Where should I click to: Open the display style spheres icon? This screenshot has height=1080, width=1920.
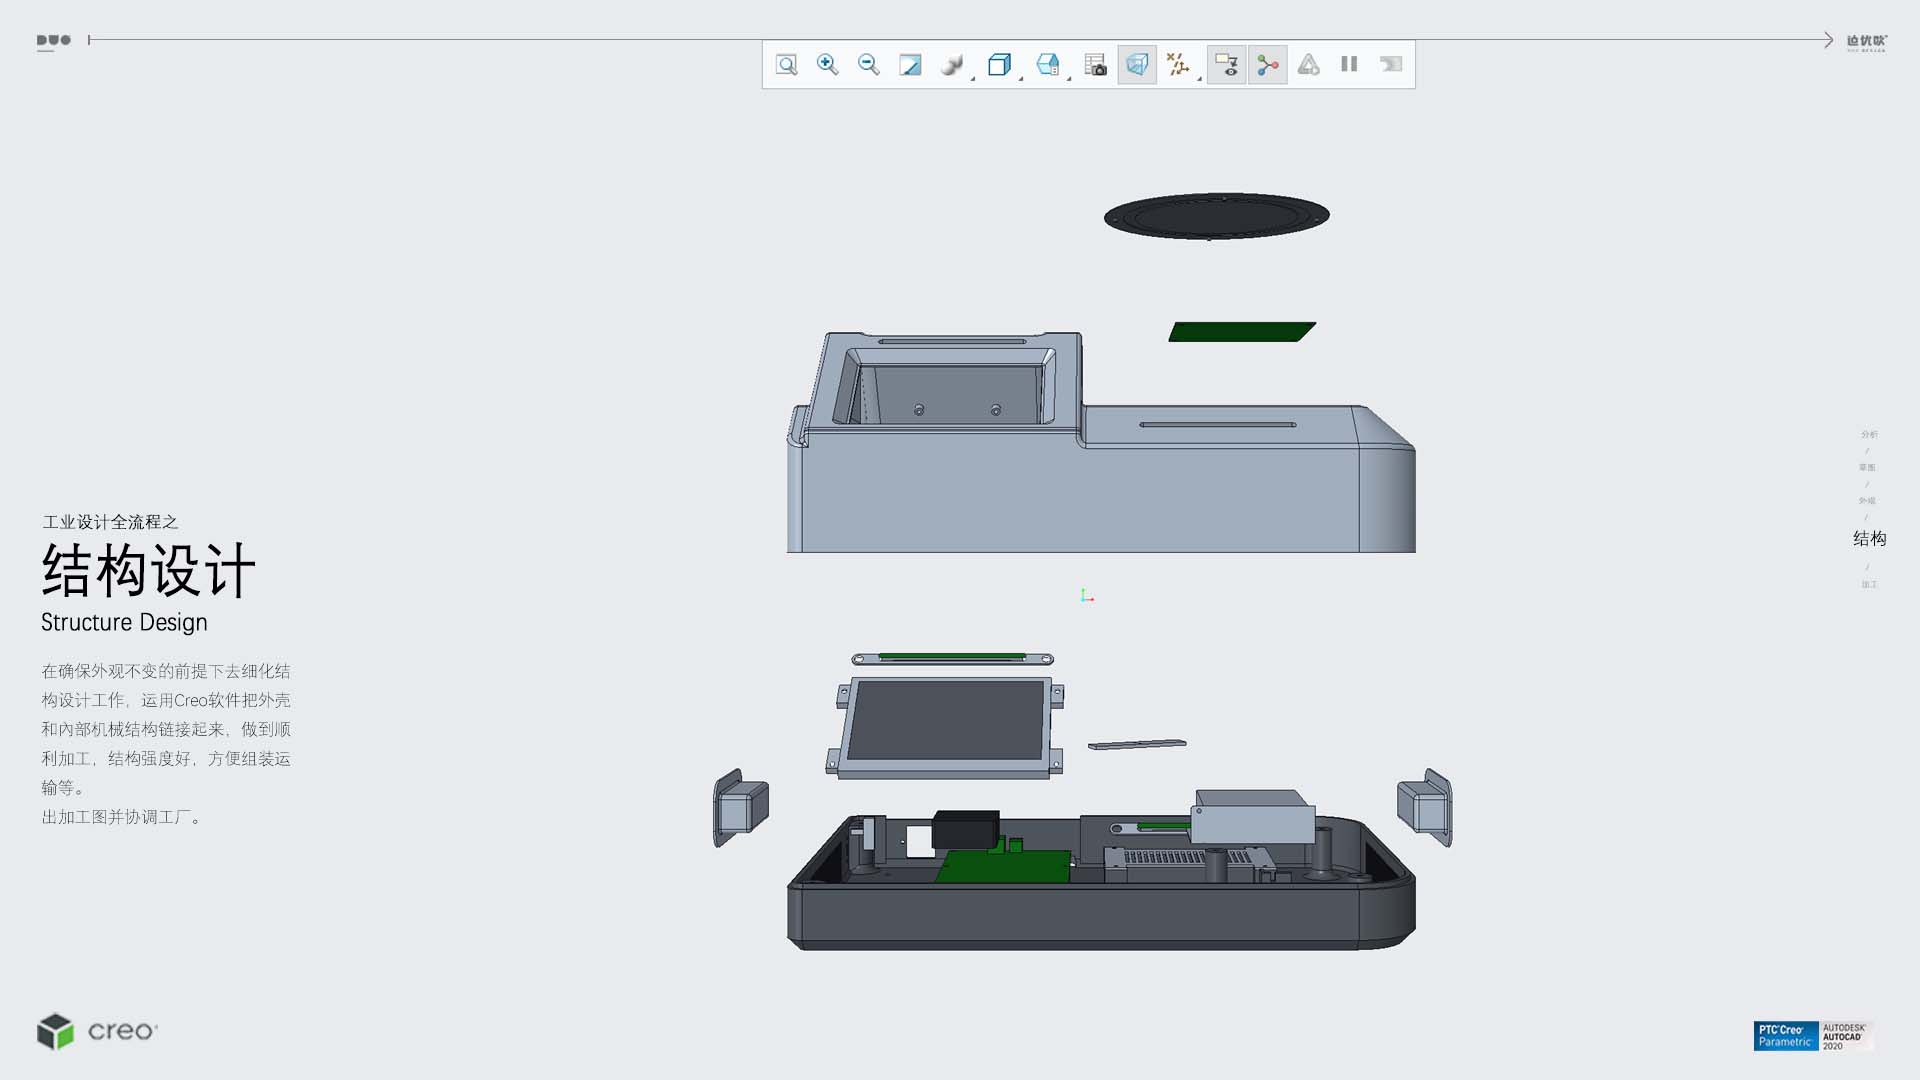coord(950,65)
